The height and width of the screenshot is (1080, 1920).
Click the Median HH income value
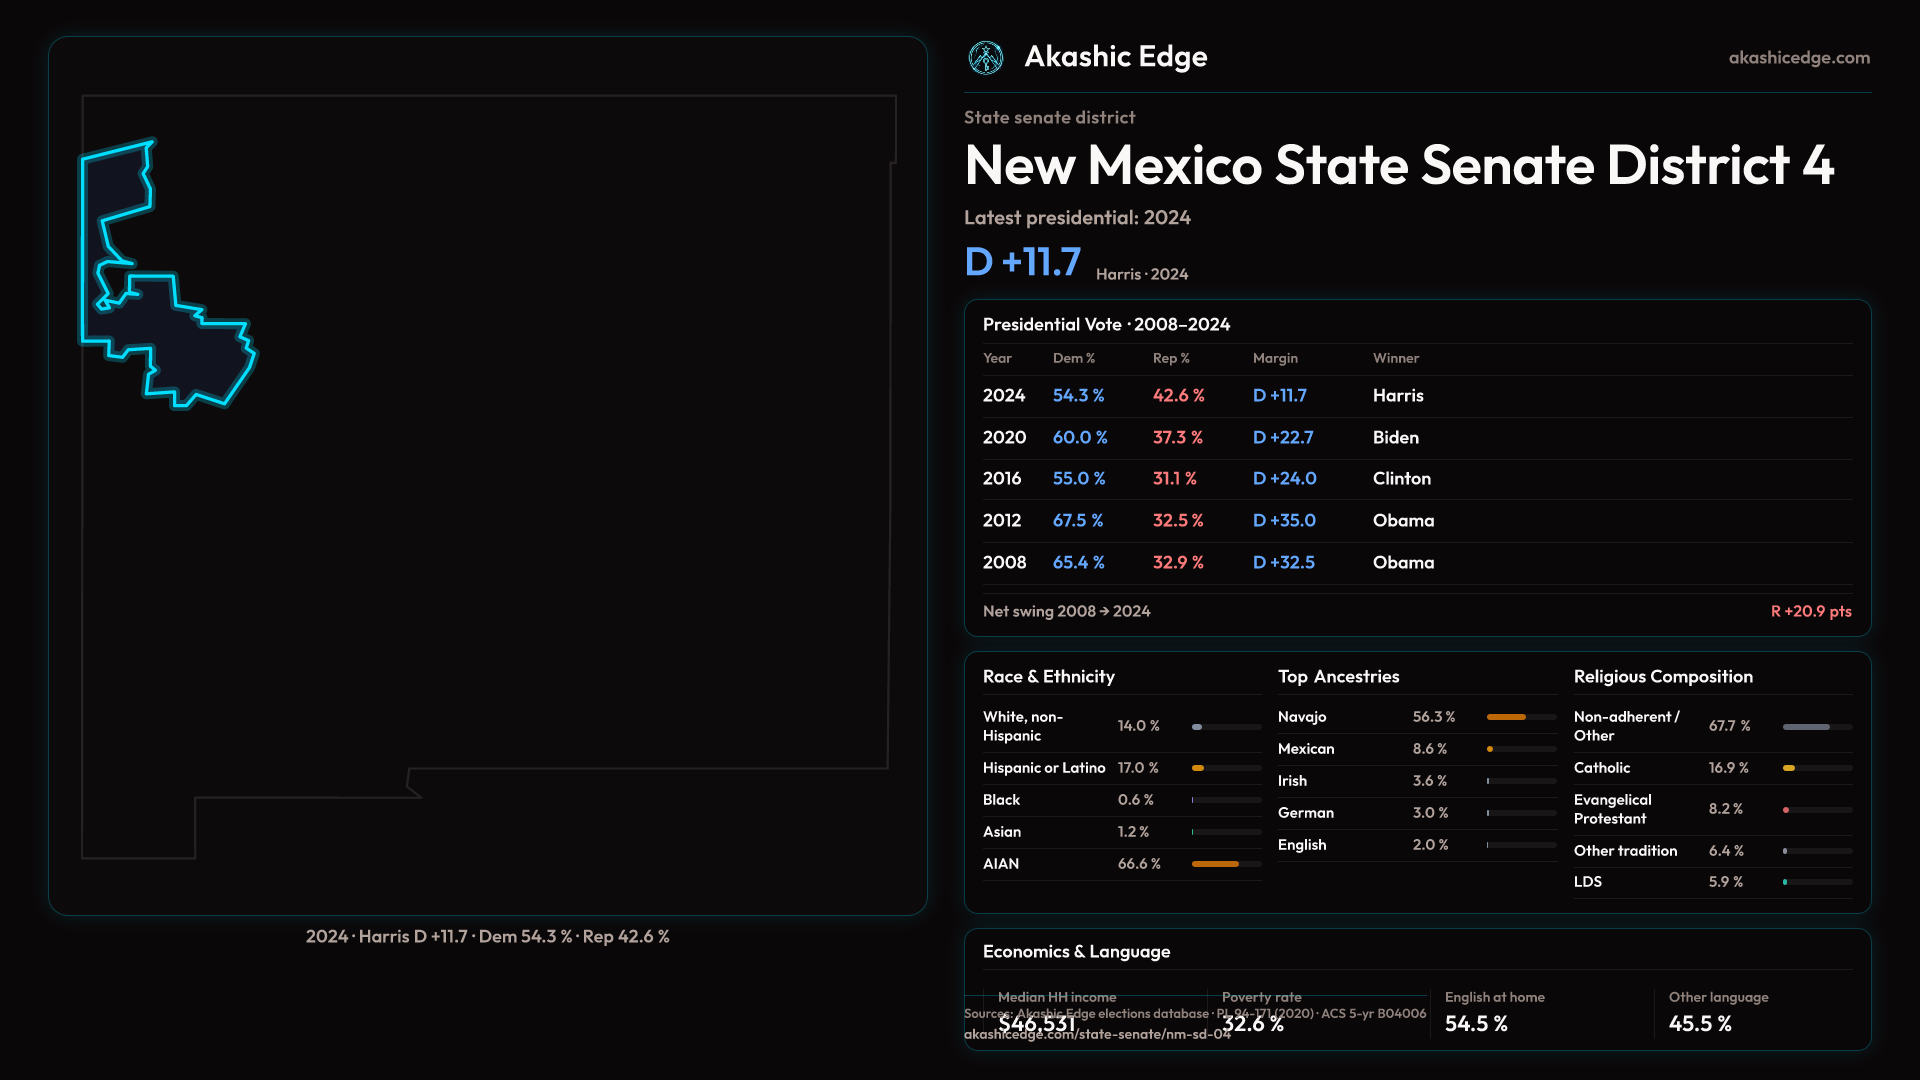point(1037,1024)
